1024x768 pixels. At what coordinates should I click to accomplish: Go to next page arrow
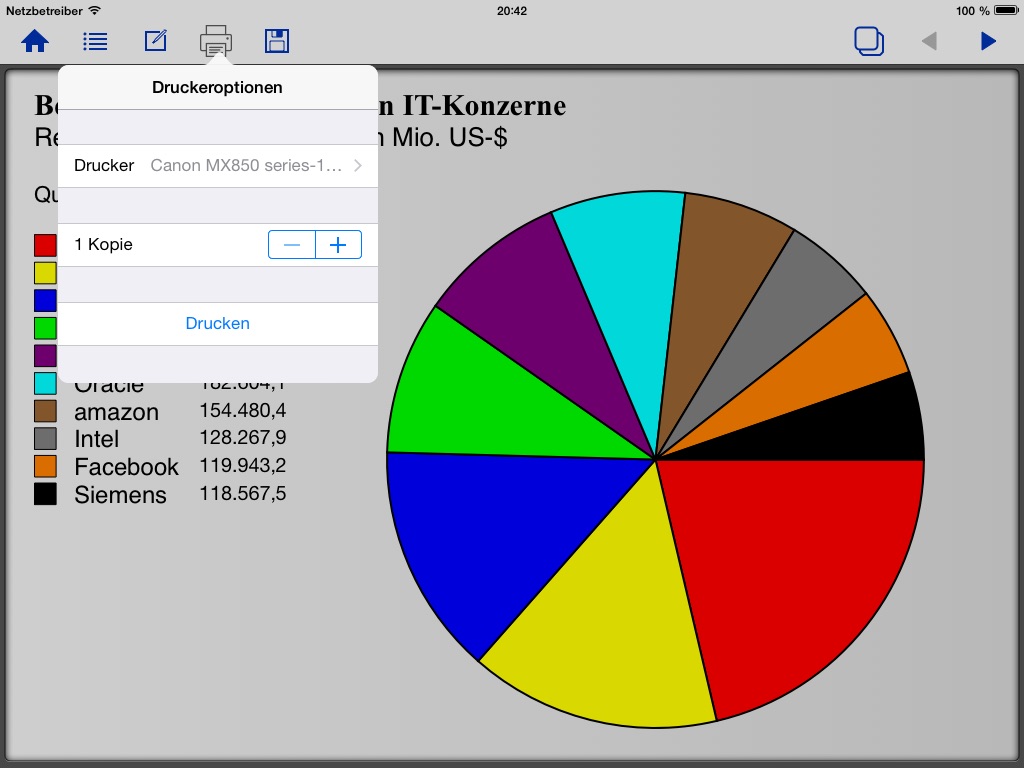[x=988, y=41]
